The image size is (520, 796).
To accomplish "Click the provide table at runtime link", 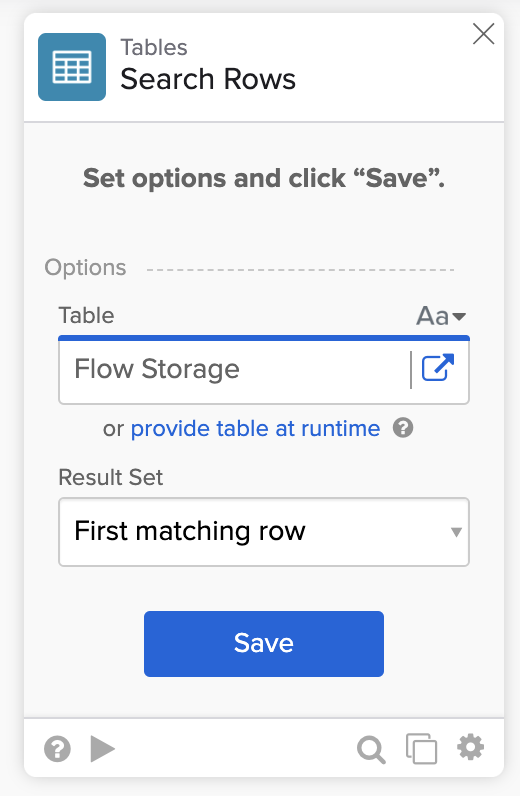I will pos(255,428).
